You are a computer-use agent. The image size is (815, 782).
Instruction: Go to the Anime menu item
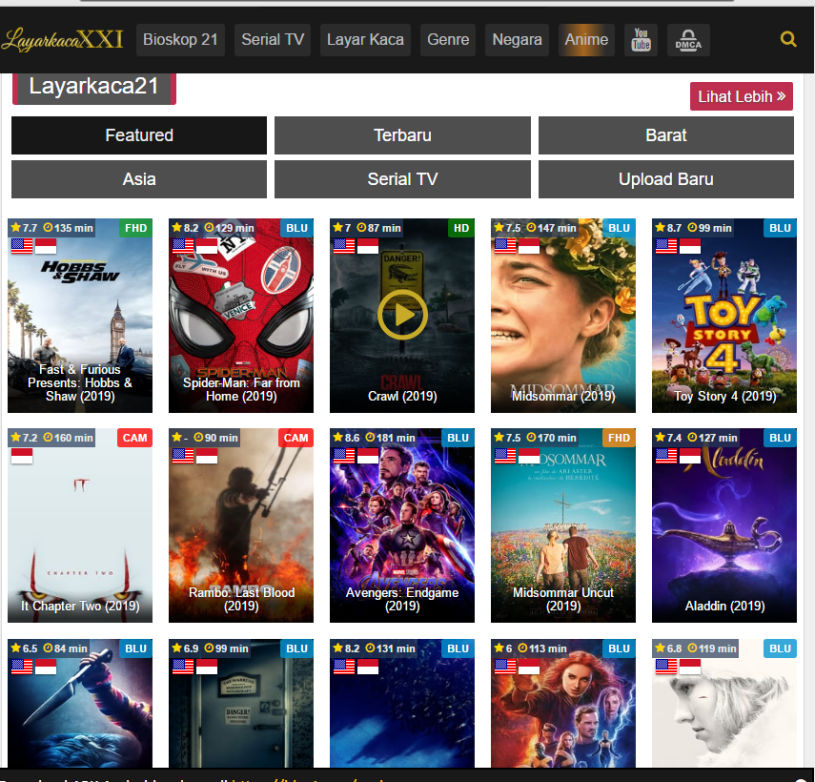pos(586,40)
